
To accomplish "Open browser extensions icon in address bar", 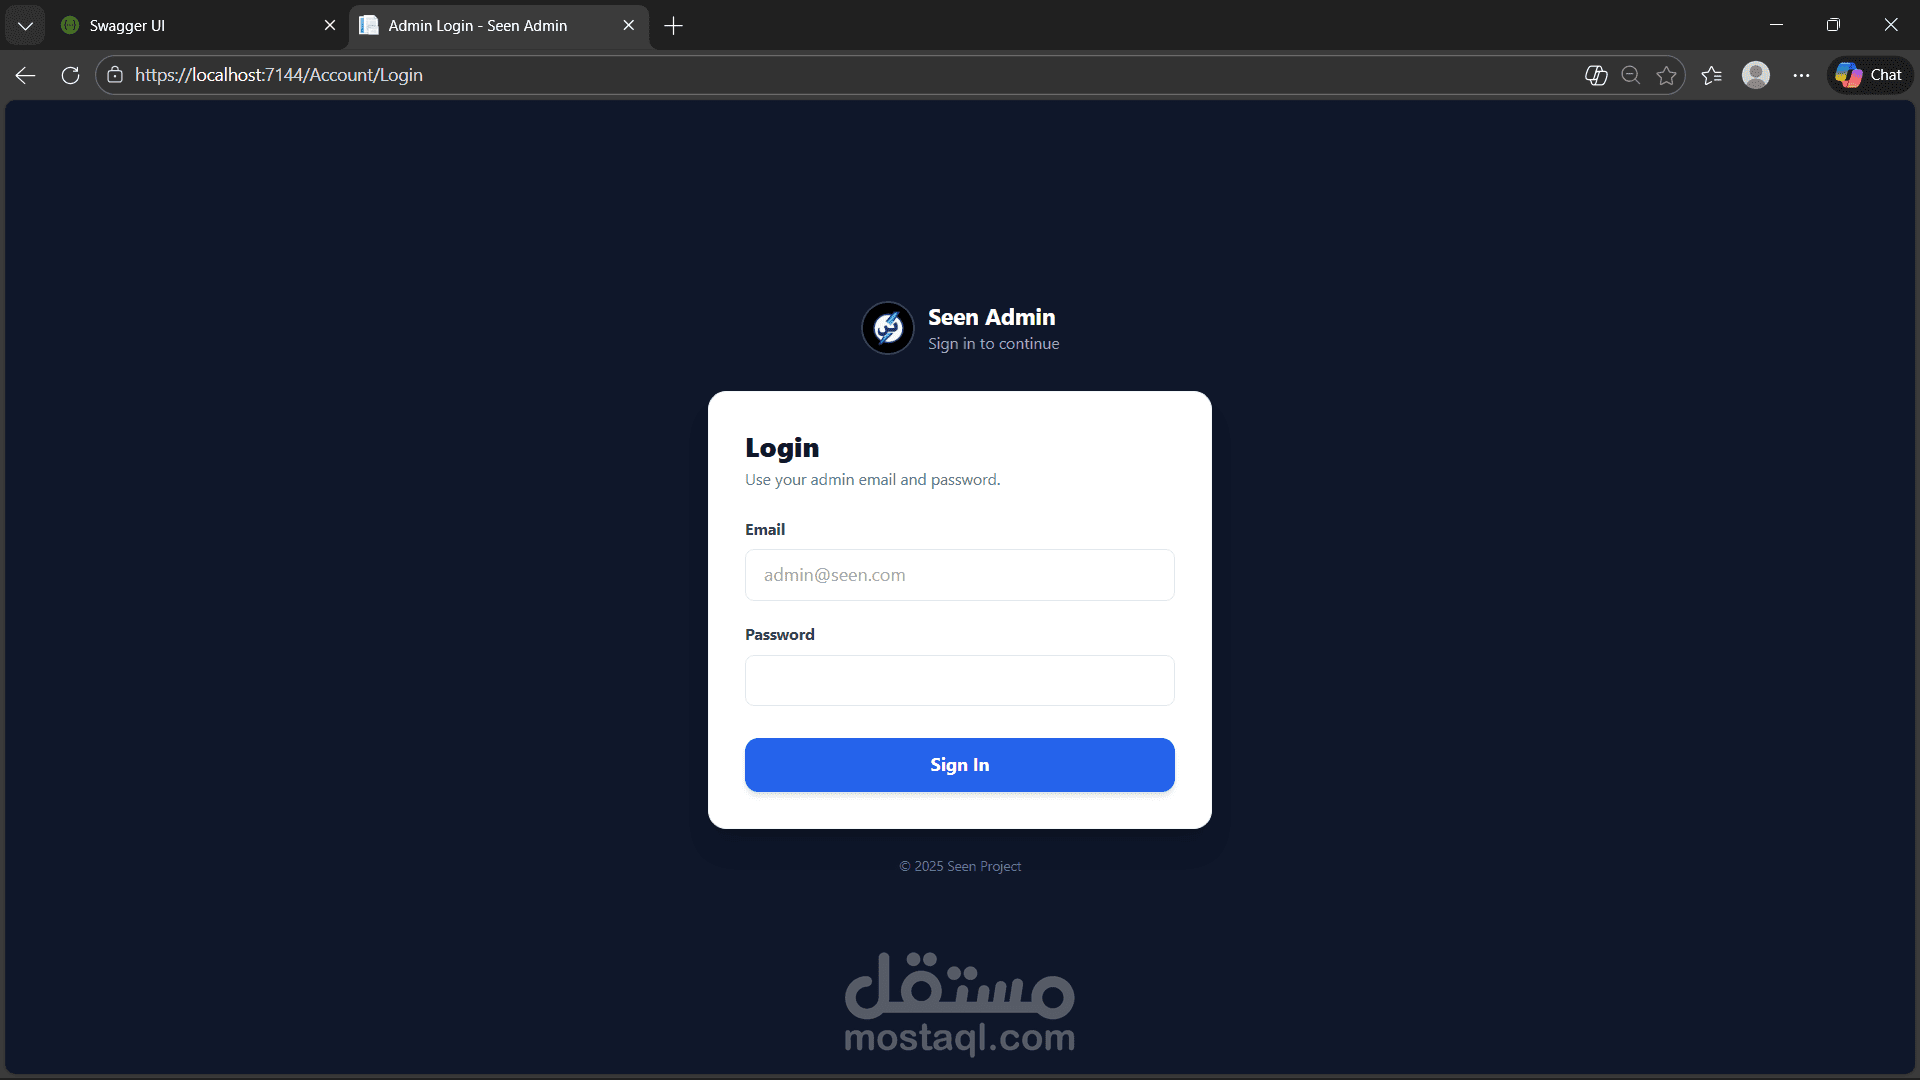I will 1596,75.
